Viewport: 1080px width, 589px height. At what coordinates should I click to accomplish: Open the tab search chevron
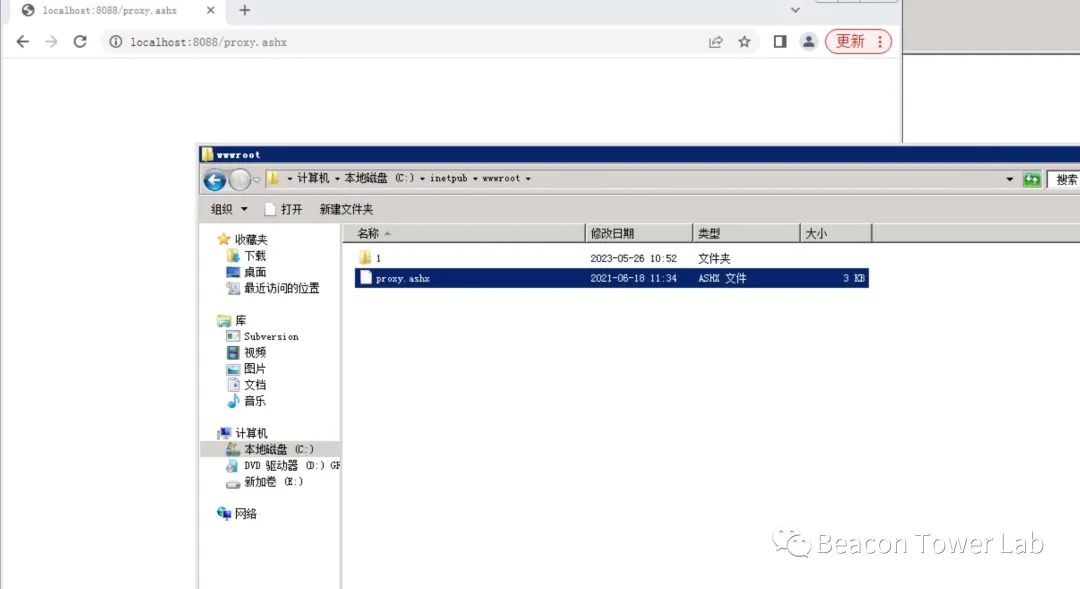795,10
